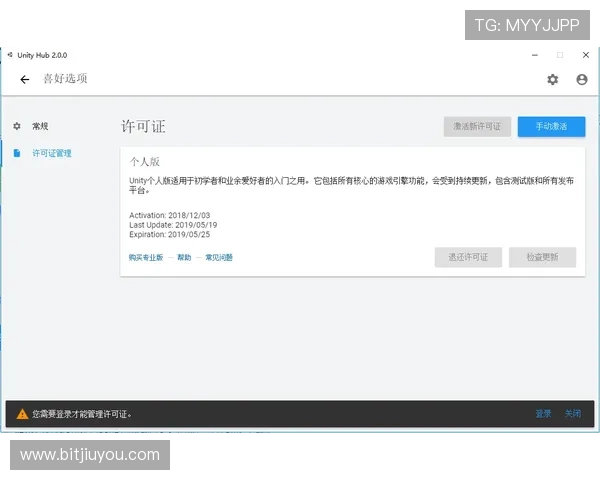Click the document icon beside 许可证管理

coord(17,153)
